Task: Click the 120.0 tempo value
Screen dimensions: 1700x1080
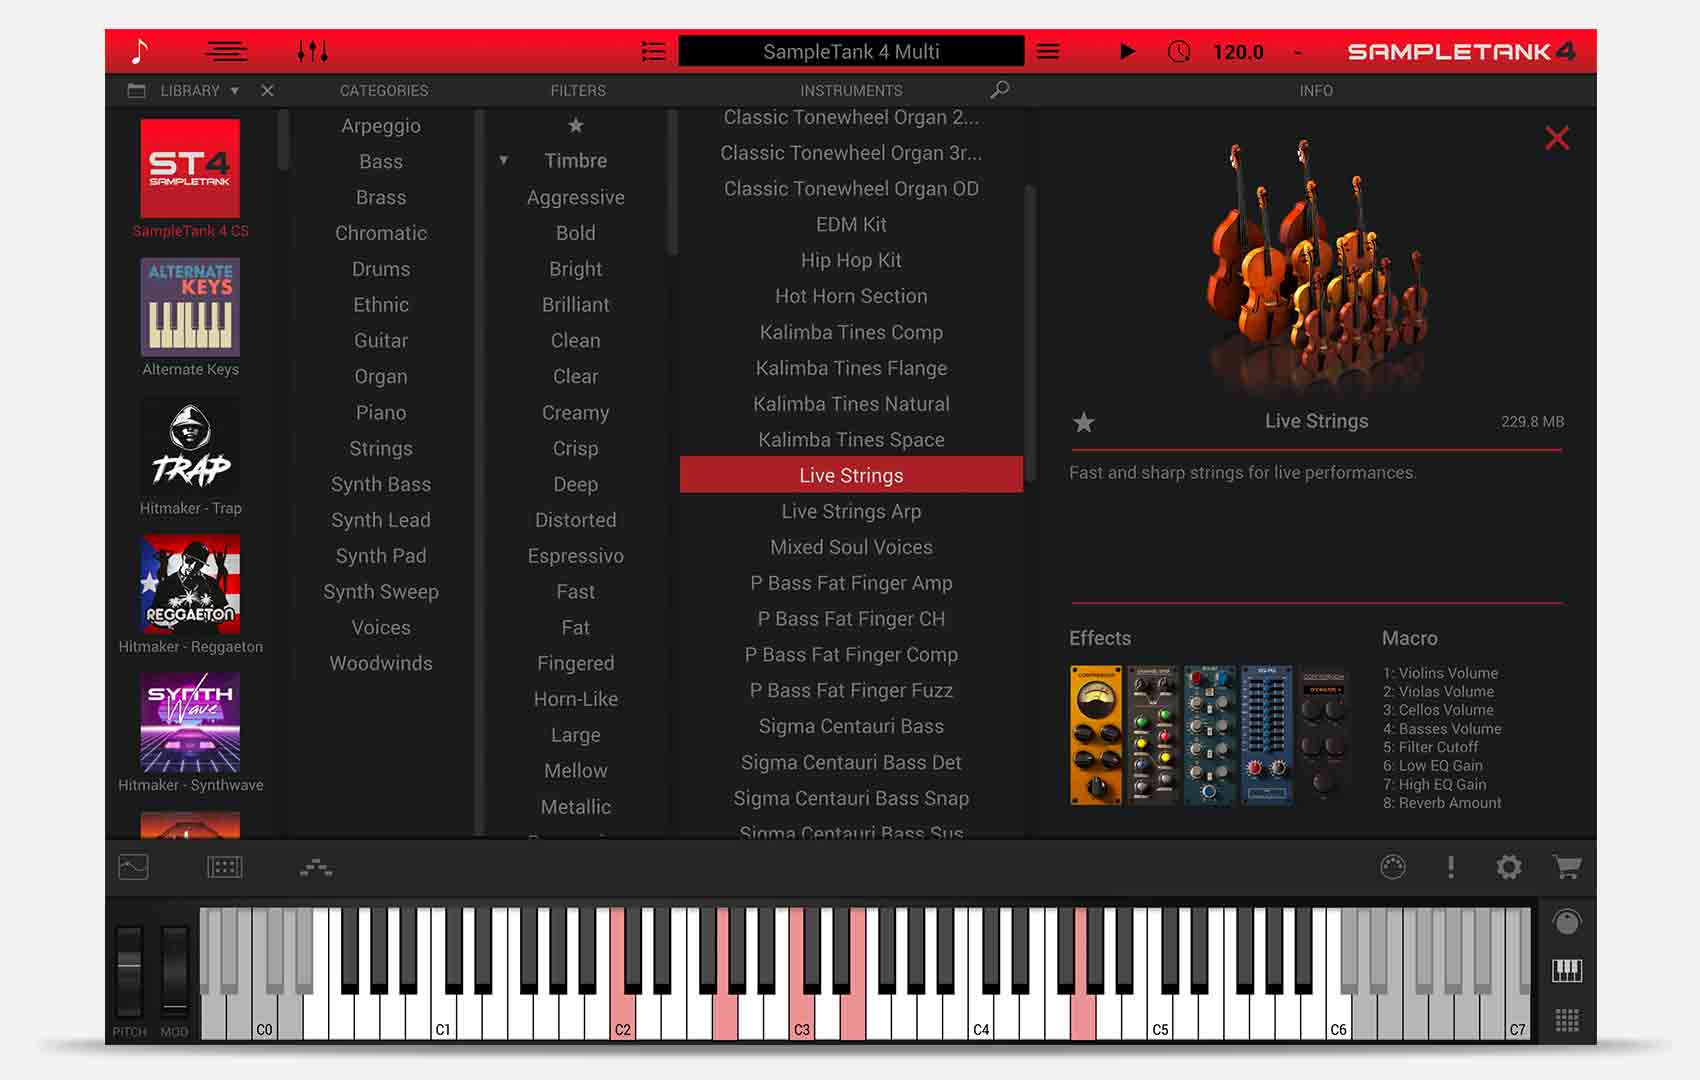Action: (x=1238, y=52)
